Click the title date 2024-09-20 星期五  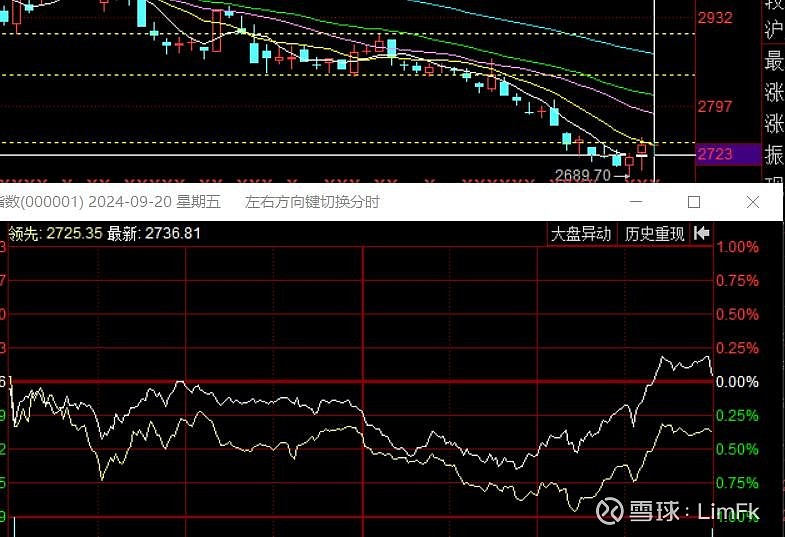point(154,202)
